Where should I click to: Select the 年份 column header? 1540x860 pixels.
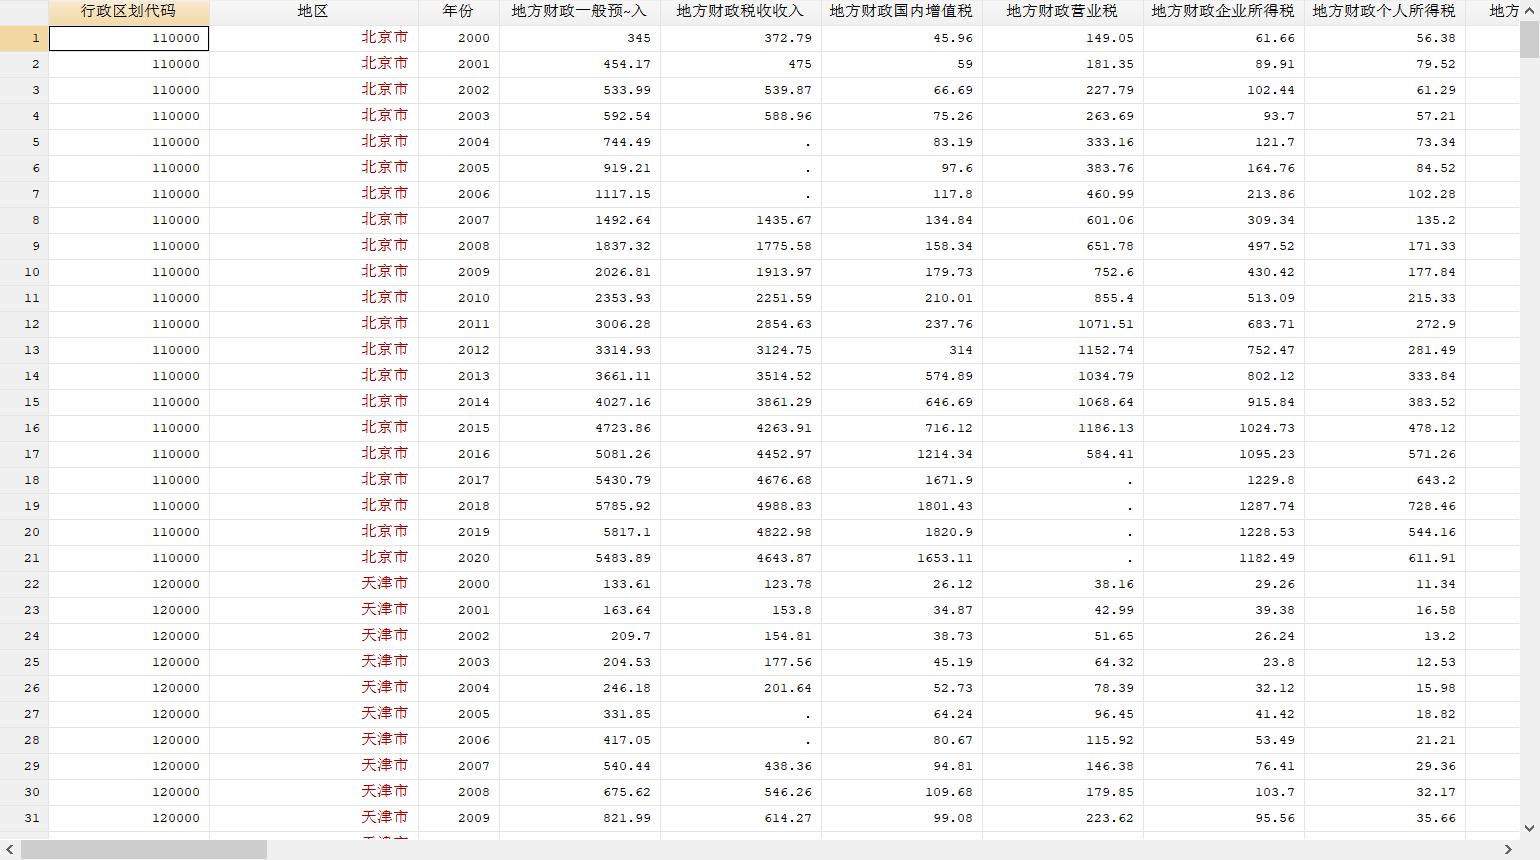coord(458,12)
